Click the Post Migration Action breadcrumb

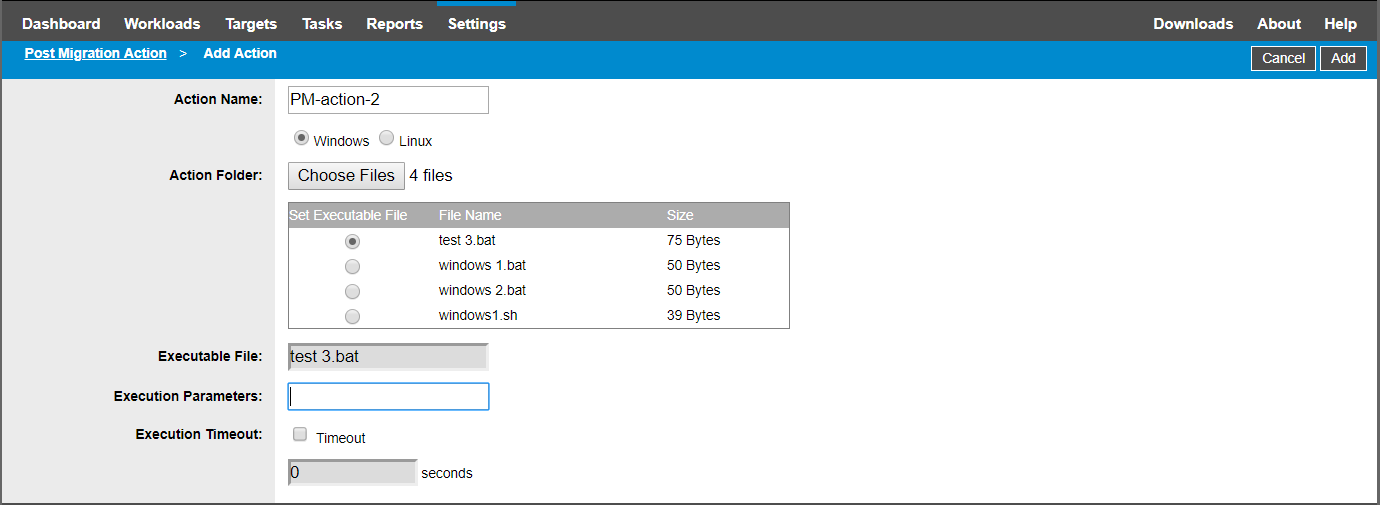(x=96, y=54)
